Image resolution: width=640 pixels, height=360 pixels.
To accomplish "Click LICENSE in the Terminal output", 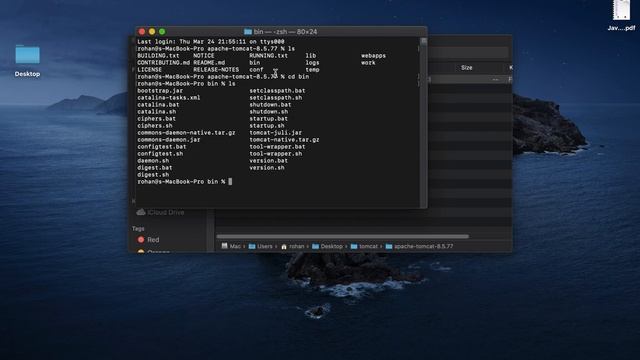I will 149,70.
